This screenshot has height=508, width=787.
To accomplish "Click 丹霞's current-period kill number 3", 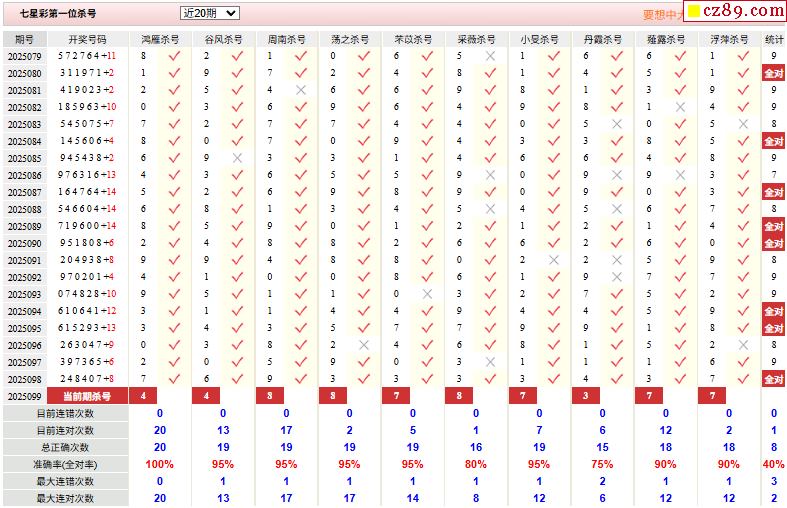I will tap(586, 396).
